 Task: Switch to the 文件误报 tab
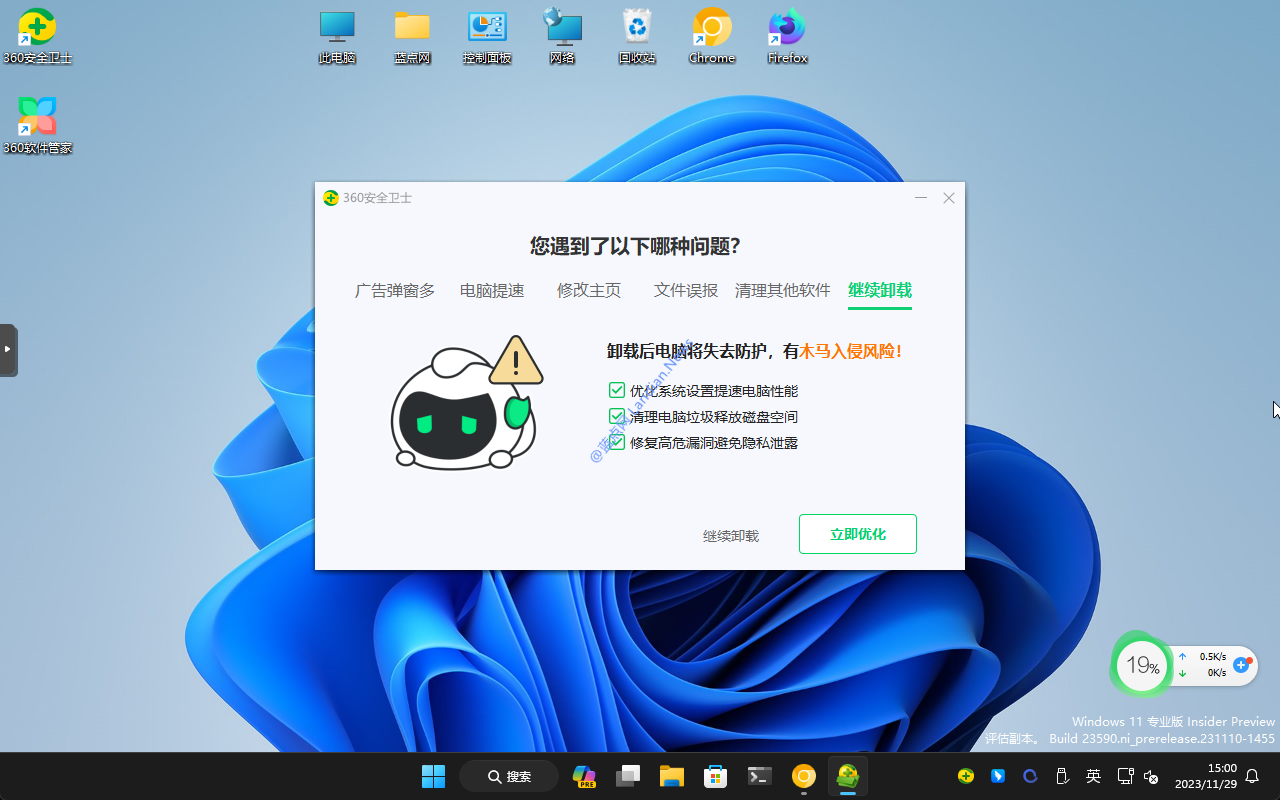(x=686, y=290)
